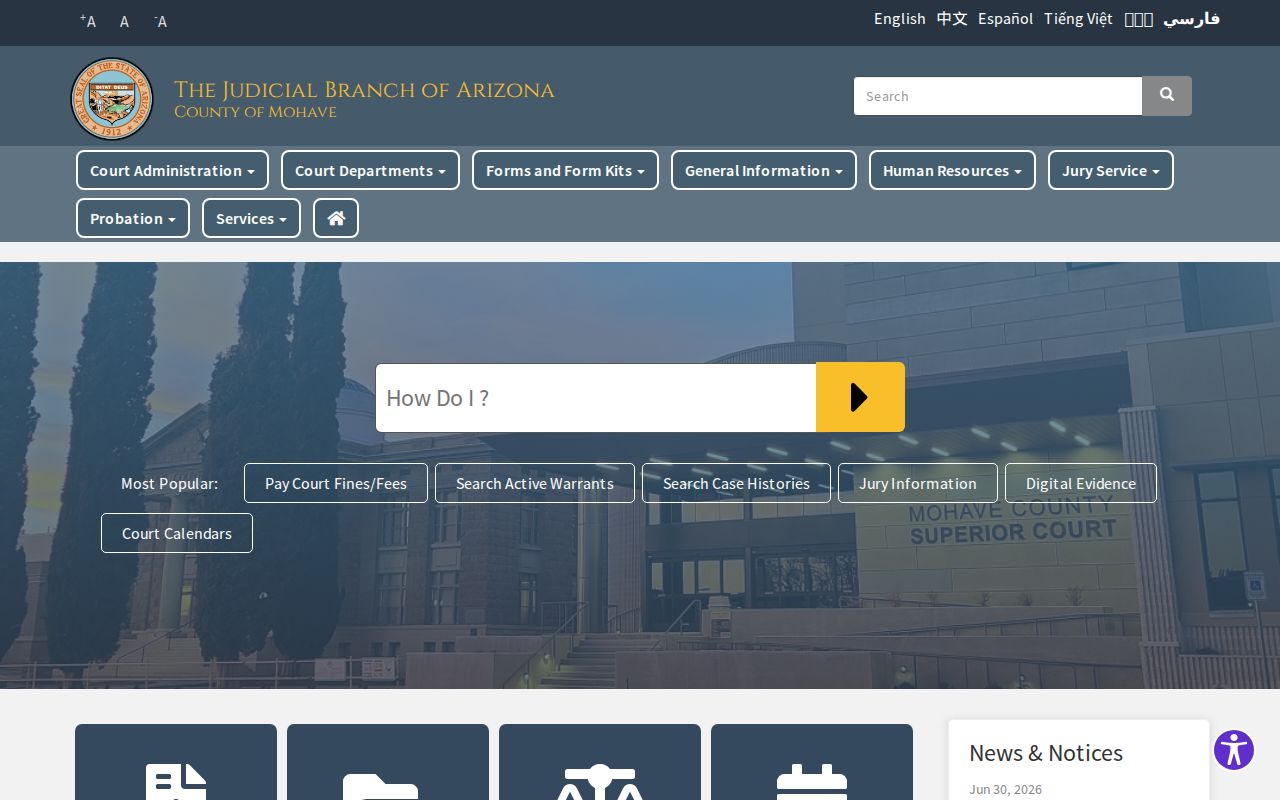Viewport: 1280px width, 800px height.
Task: Increase font size with +A
Action: (x=88, y=21)
